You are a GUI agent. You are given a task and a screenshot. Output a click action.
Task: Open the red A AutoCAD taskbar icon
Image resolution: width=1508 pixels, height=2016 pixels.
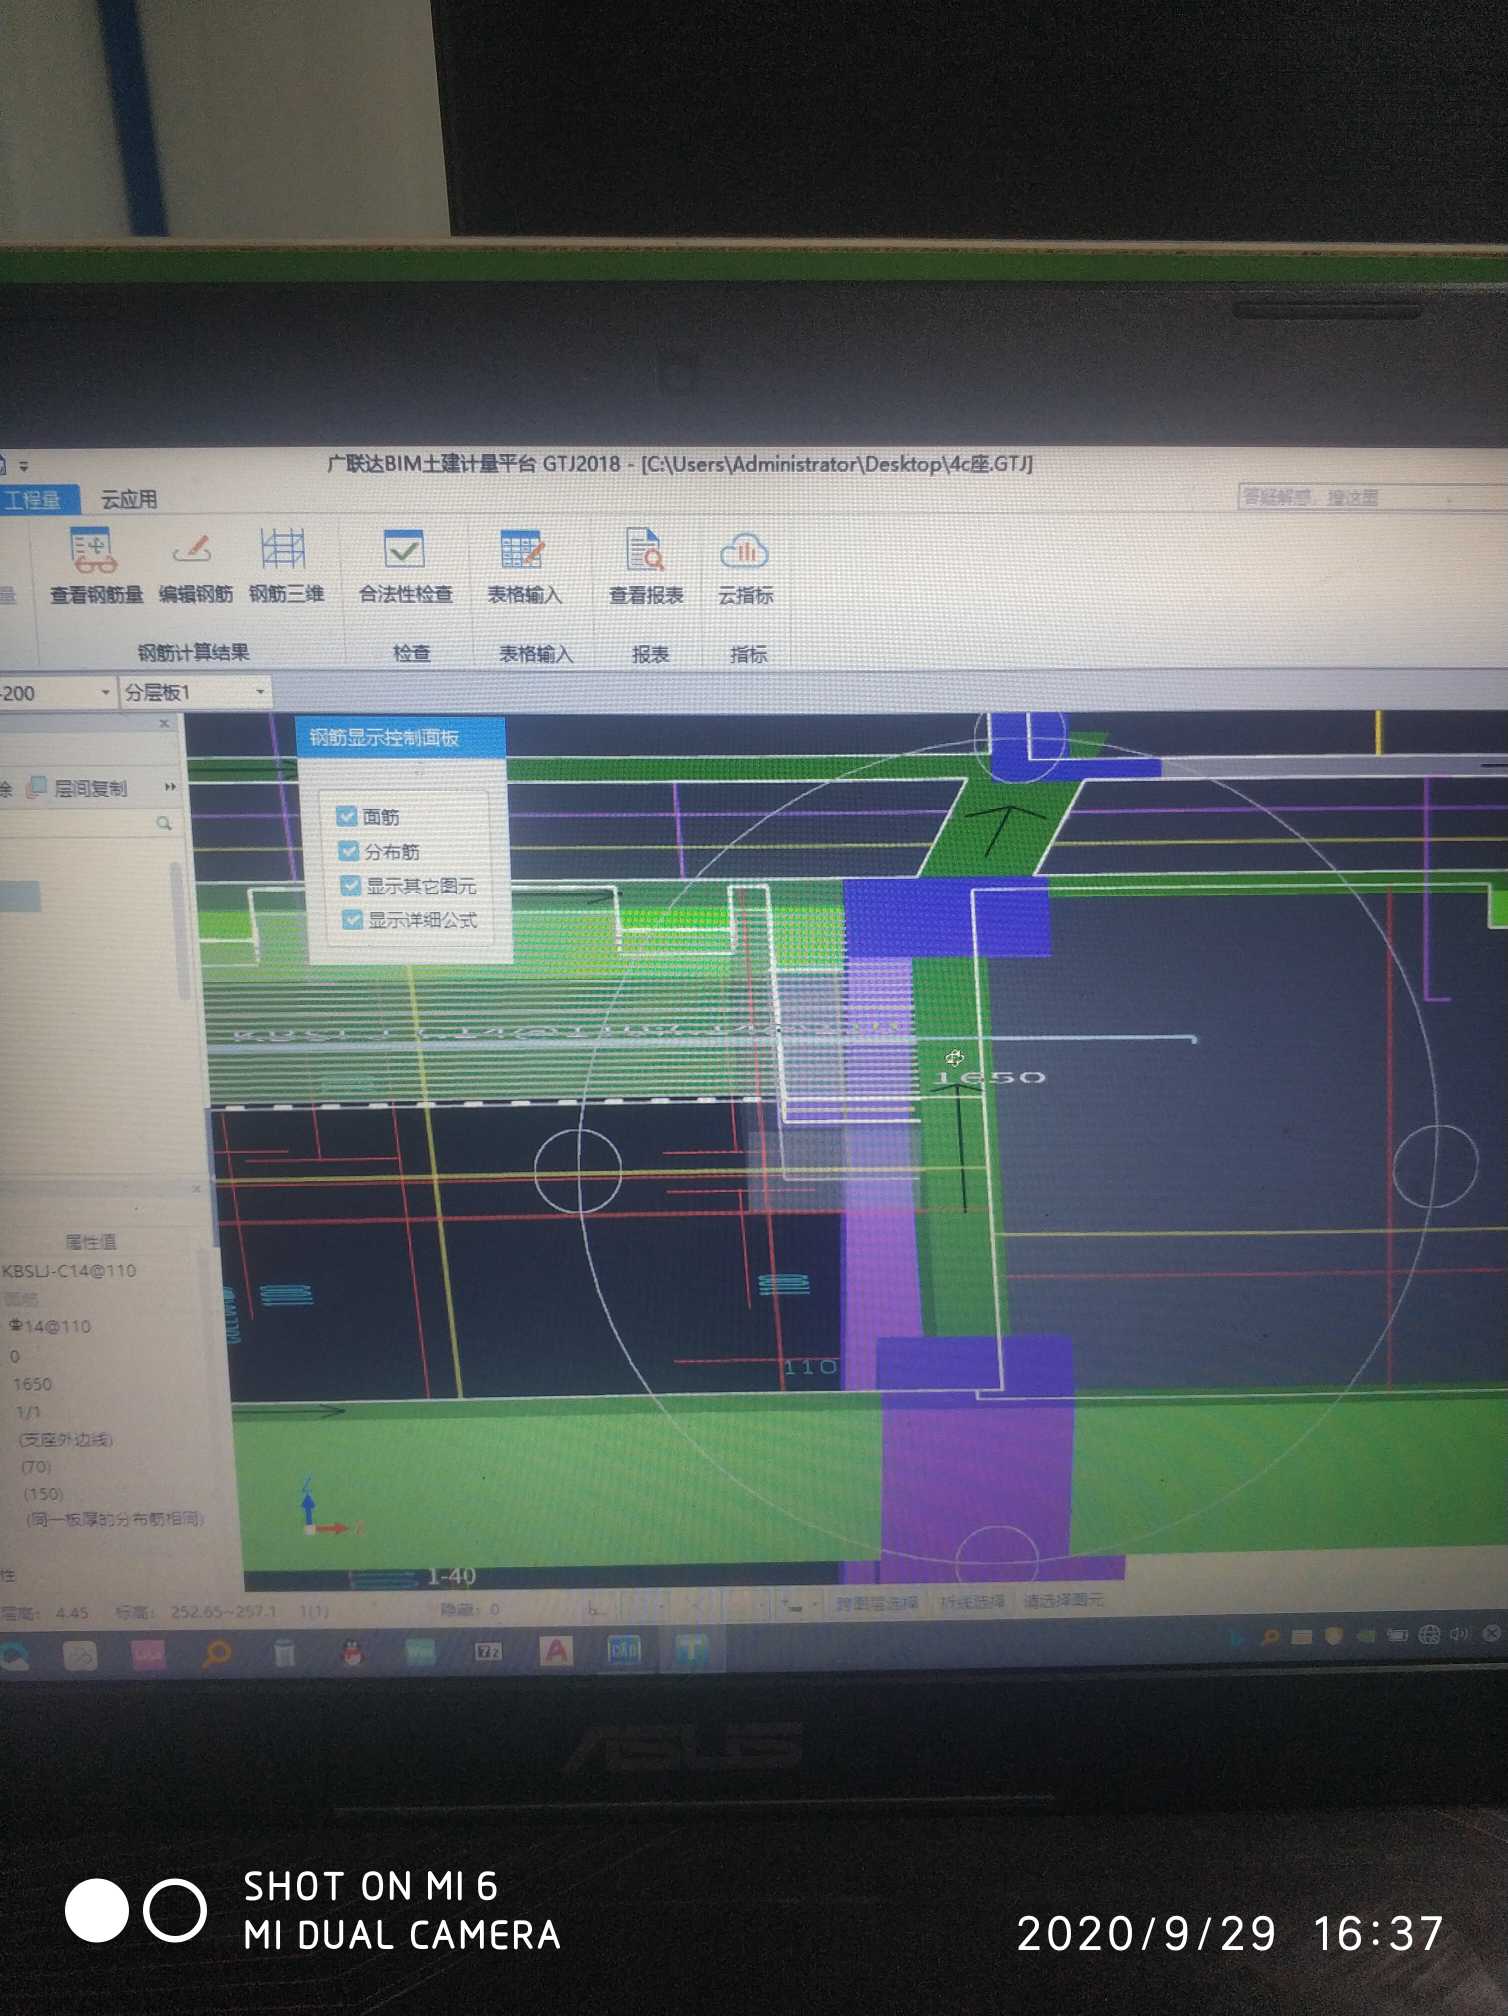pyautogui.click(x=556, y=1650)
